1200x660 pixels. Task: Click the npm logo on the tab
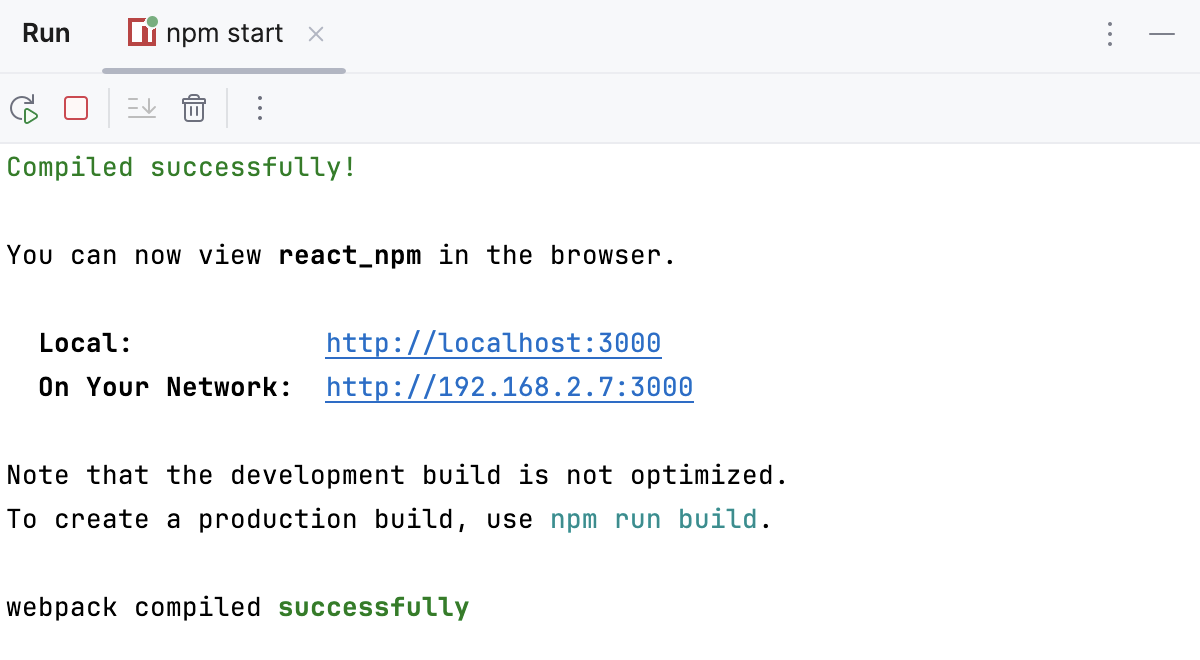click(142, 32)
